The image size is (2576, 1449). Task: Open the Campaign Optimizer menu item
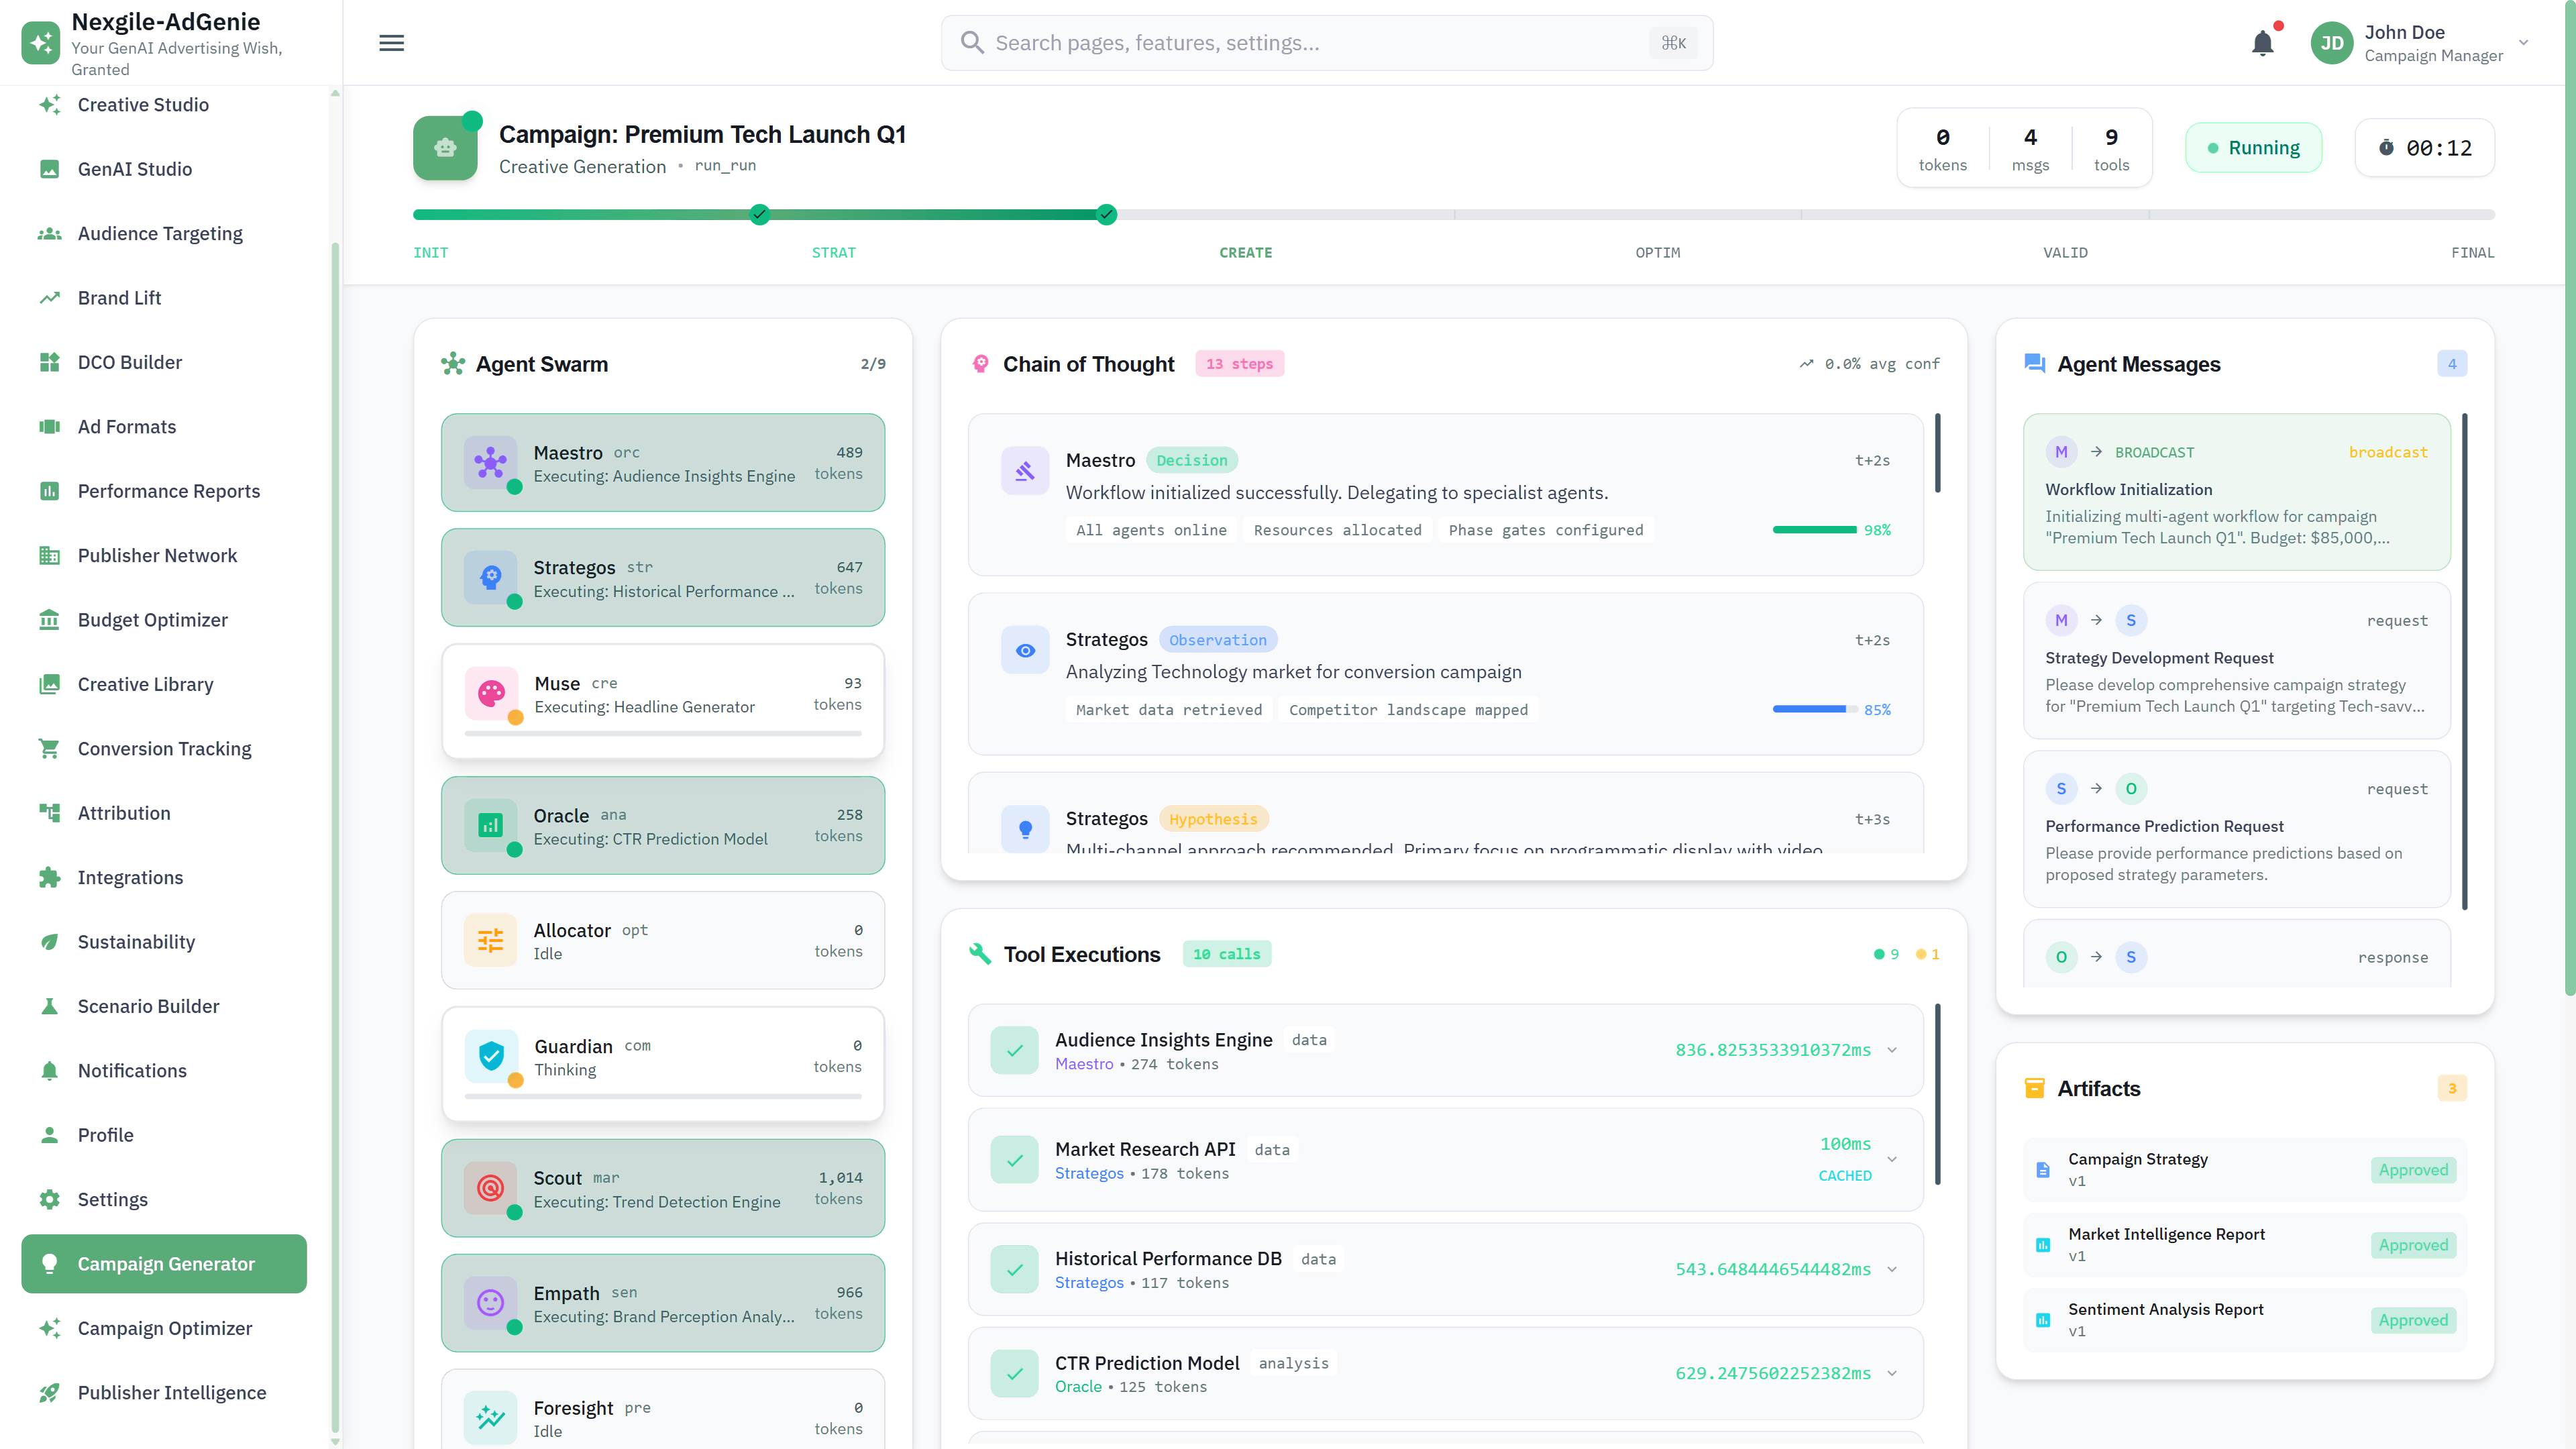click(x=164, y=1328)
